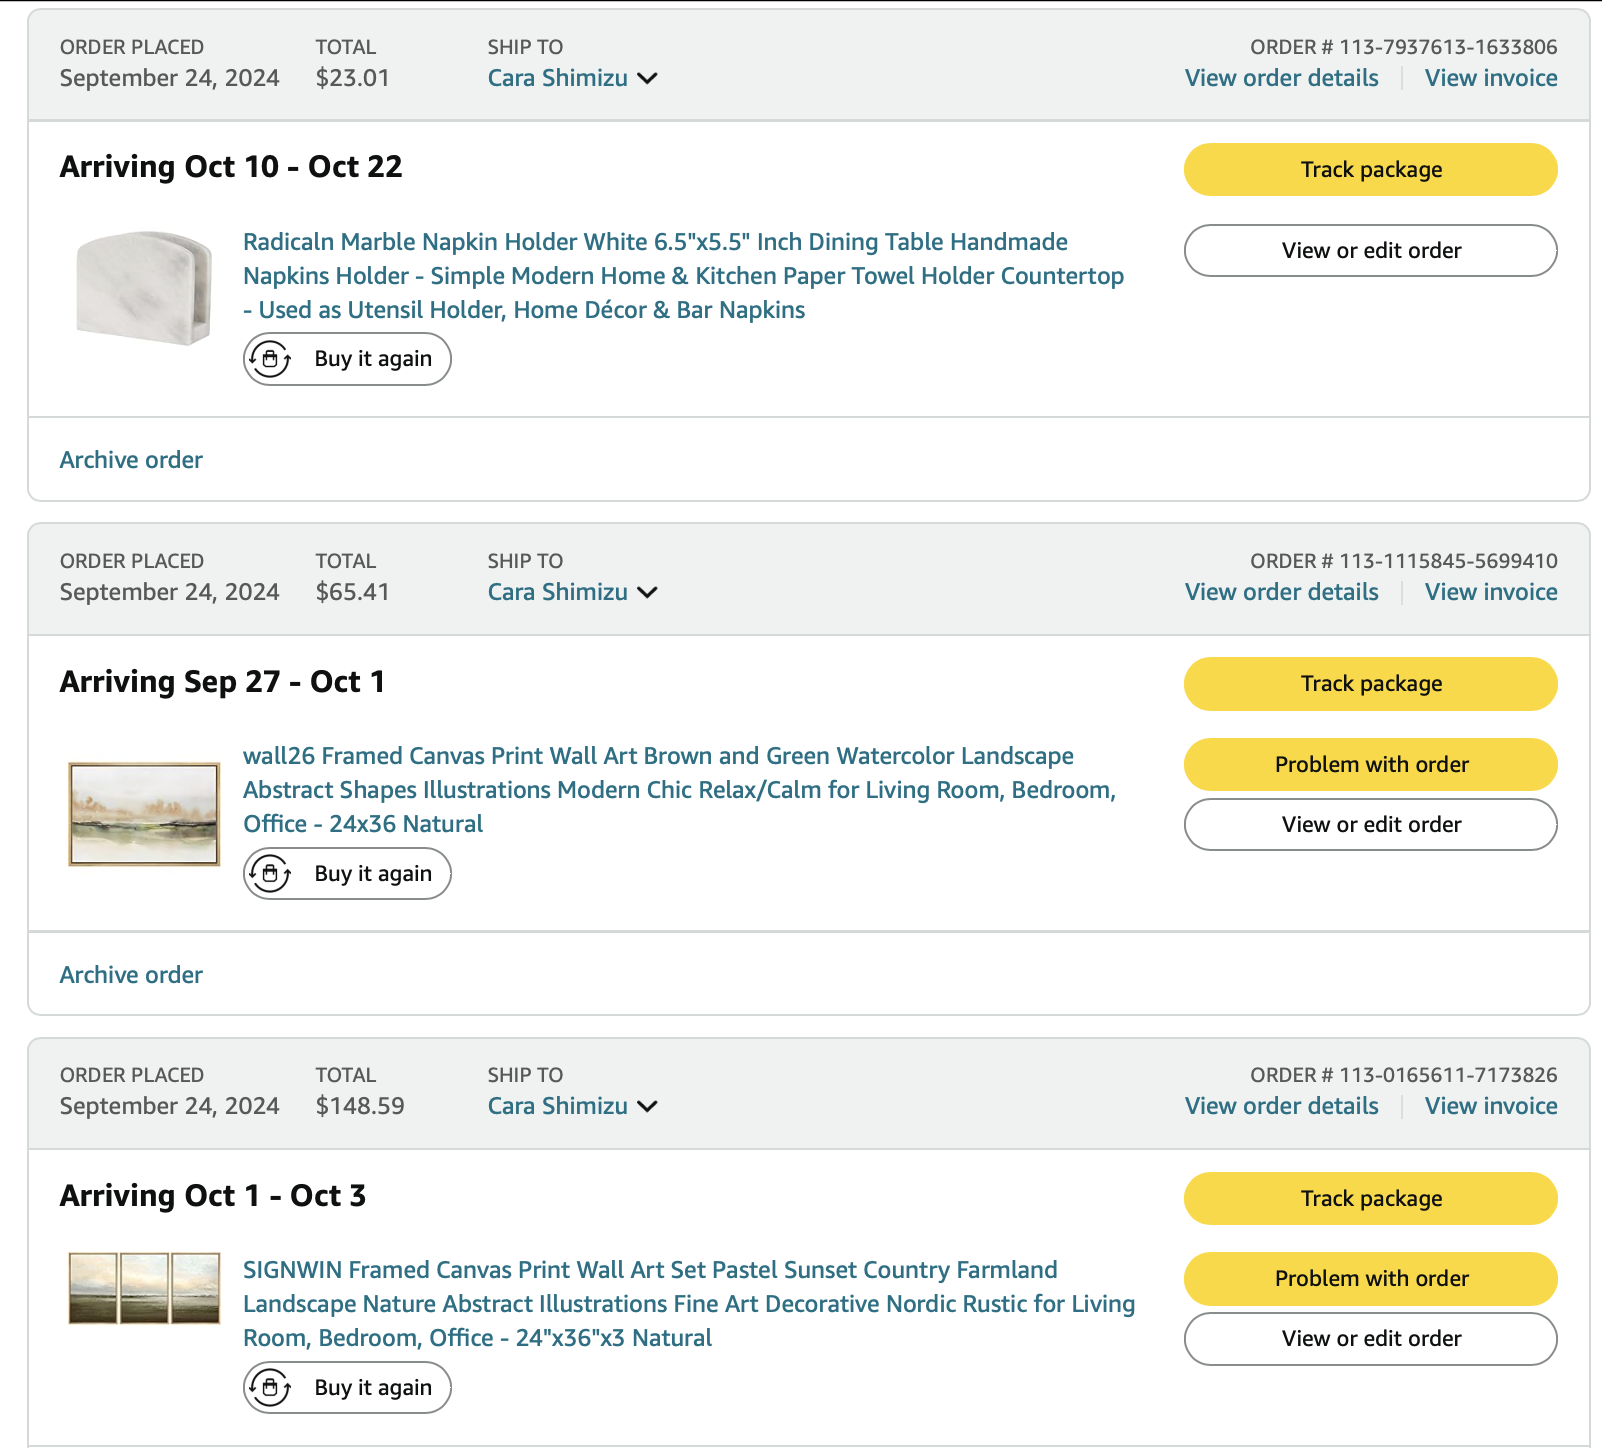1602x1448 pixels.
Task: Expand the Ship To chevron on the $65.41 order
Action: pos(648,593)
